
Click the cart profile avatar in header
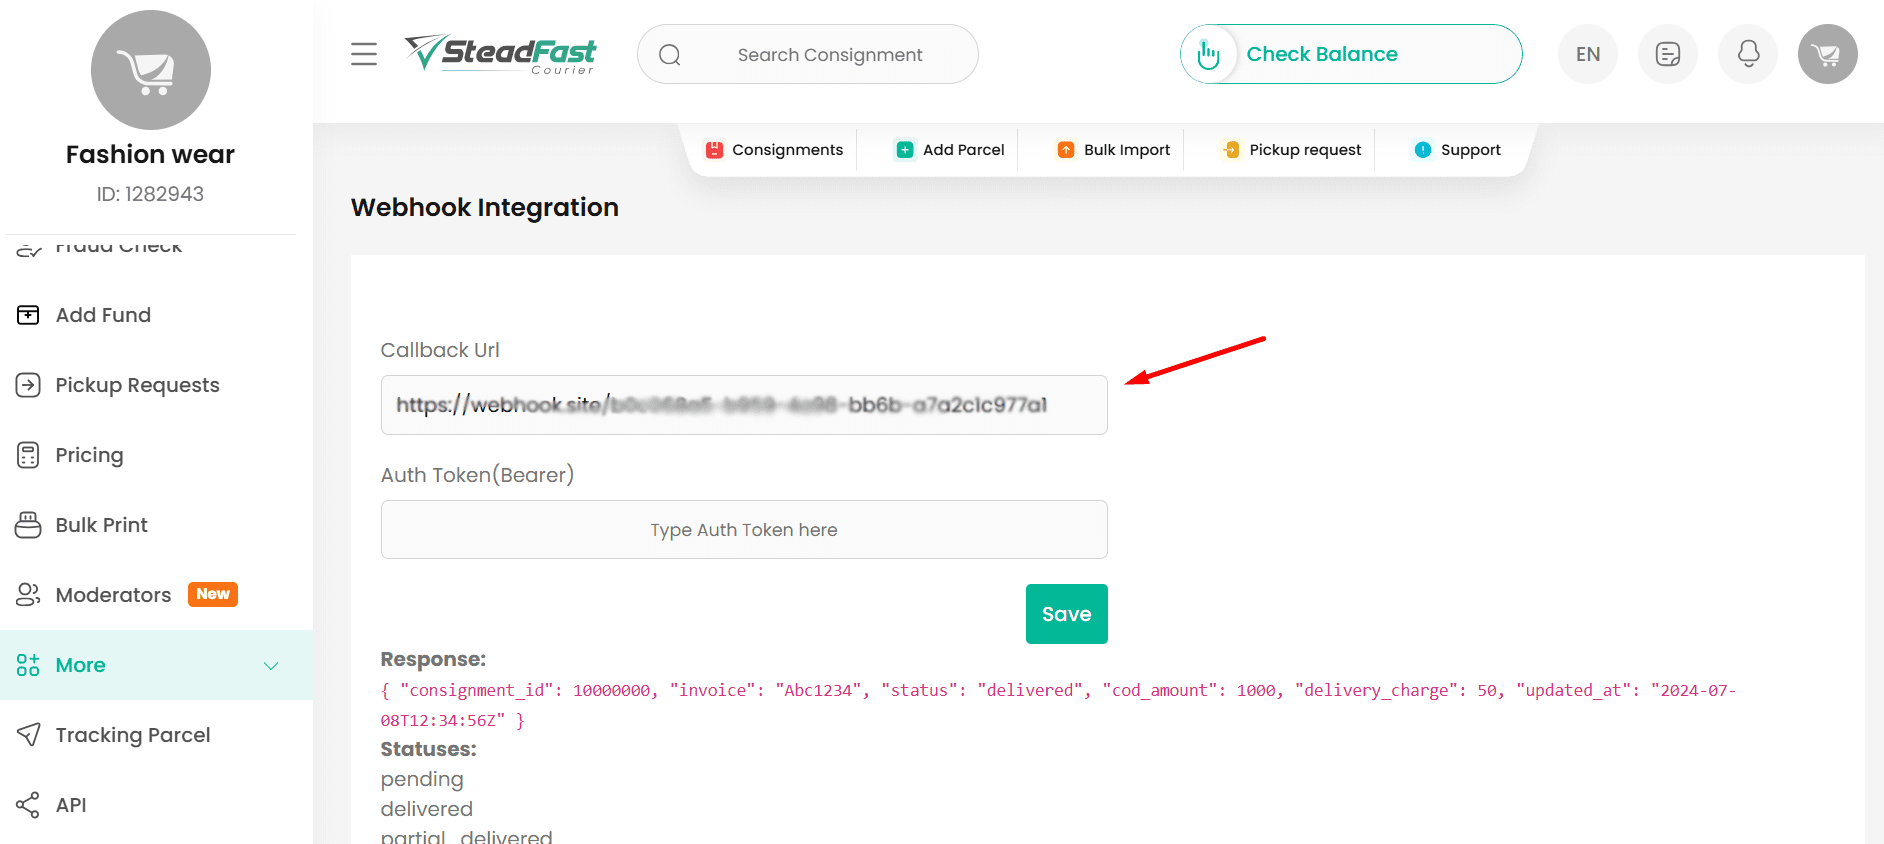point(1828,54)
